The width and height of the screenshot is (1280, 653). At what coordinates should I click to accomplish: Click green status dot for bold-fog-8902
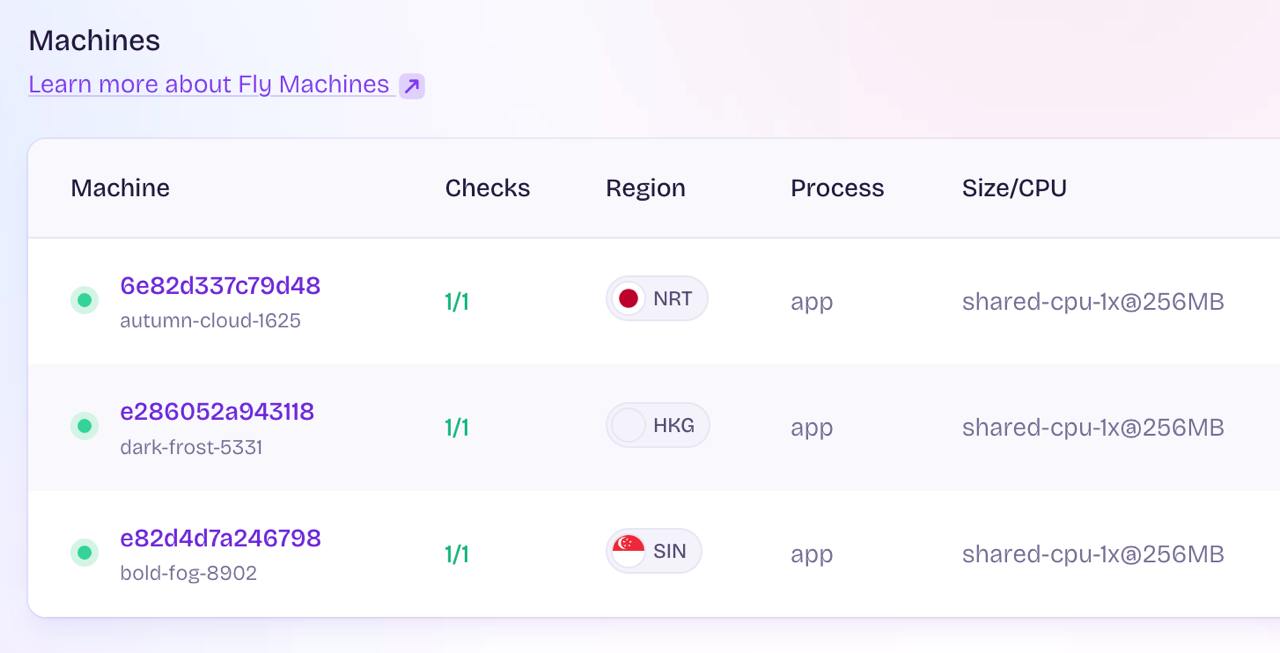(84, 552)
